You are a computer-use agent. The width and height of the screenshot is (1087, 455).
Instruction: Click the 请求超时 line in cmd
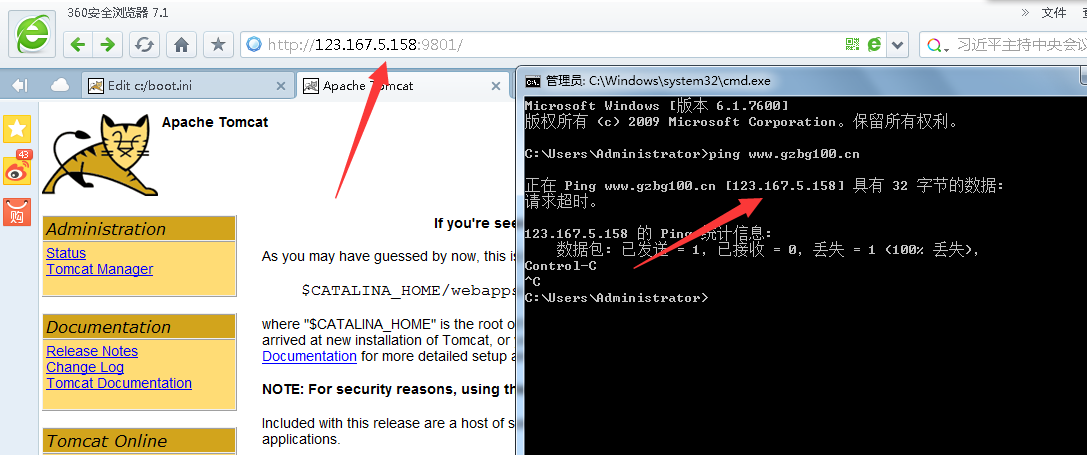(562, 203)
